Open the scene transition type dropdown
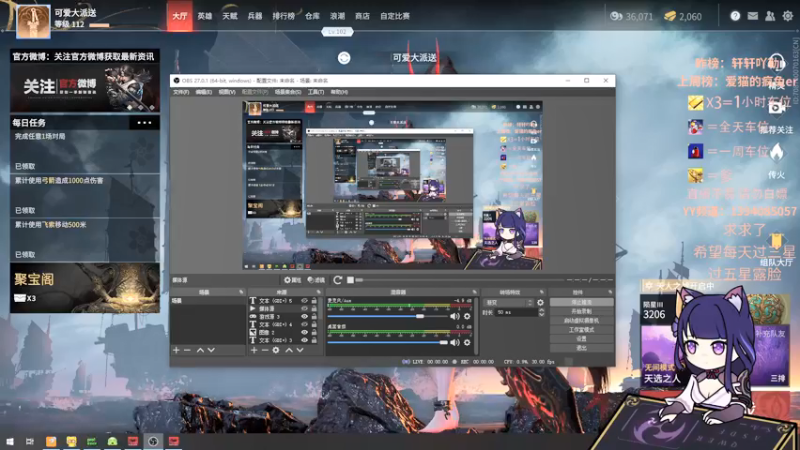The height and width of the screenshot is (450, 800). tap(508, 303)
